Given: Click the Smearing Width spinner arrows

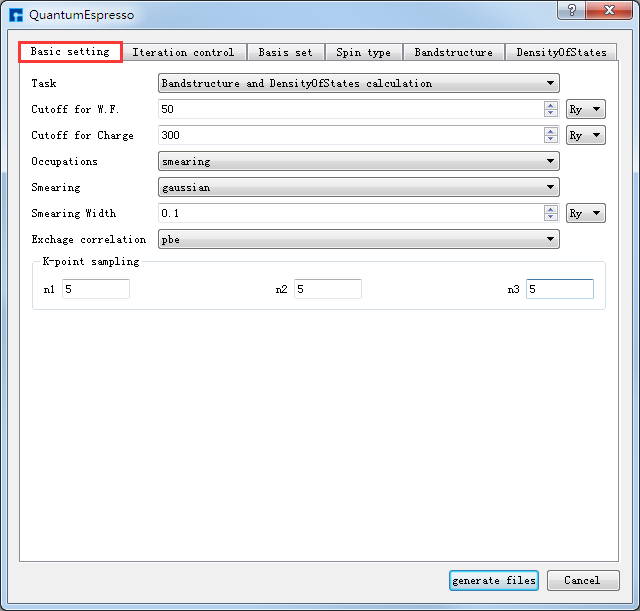Looking at the screenshot, I should [550, 213].
